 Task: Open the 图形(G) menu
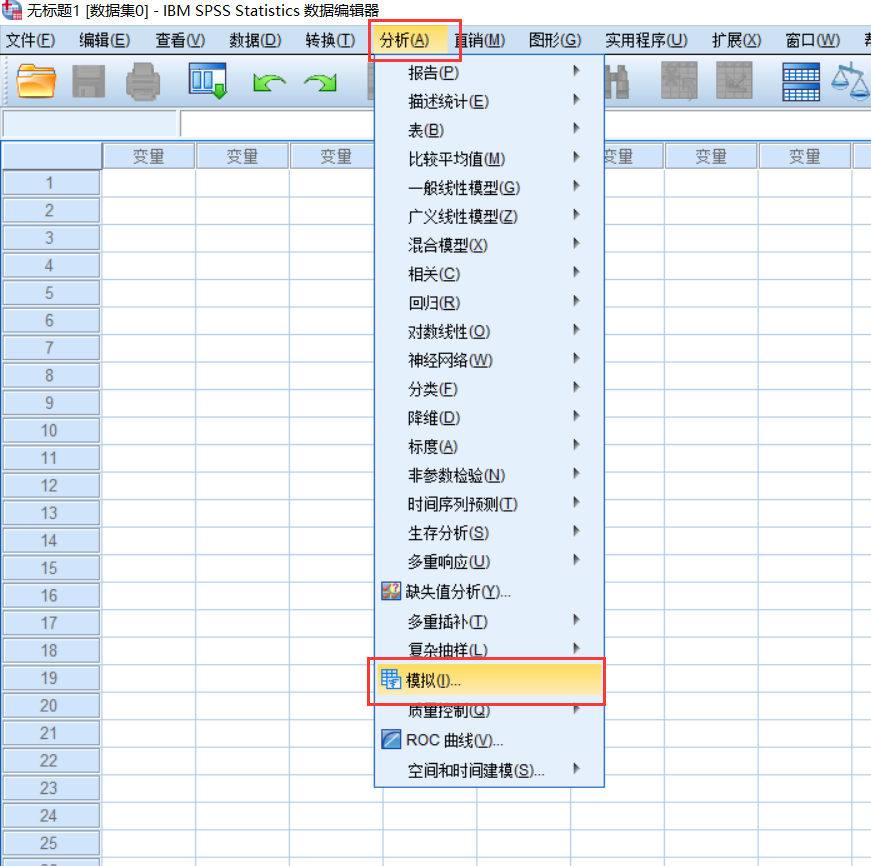(x=555, y=41)
